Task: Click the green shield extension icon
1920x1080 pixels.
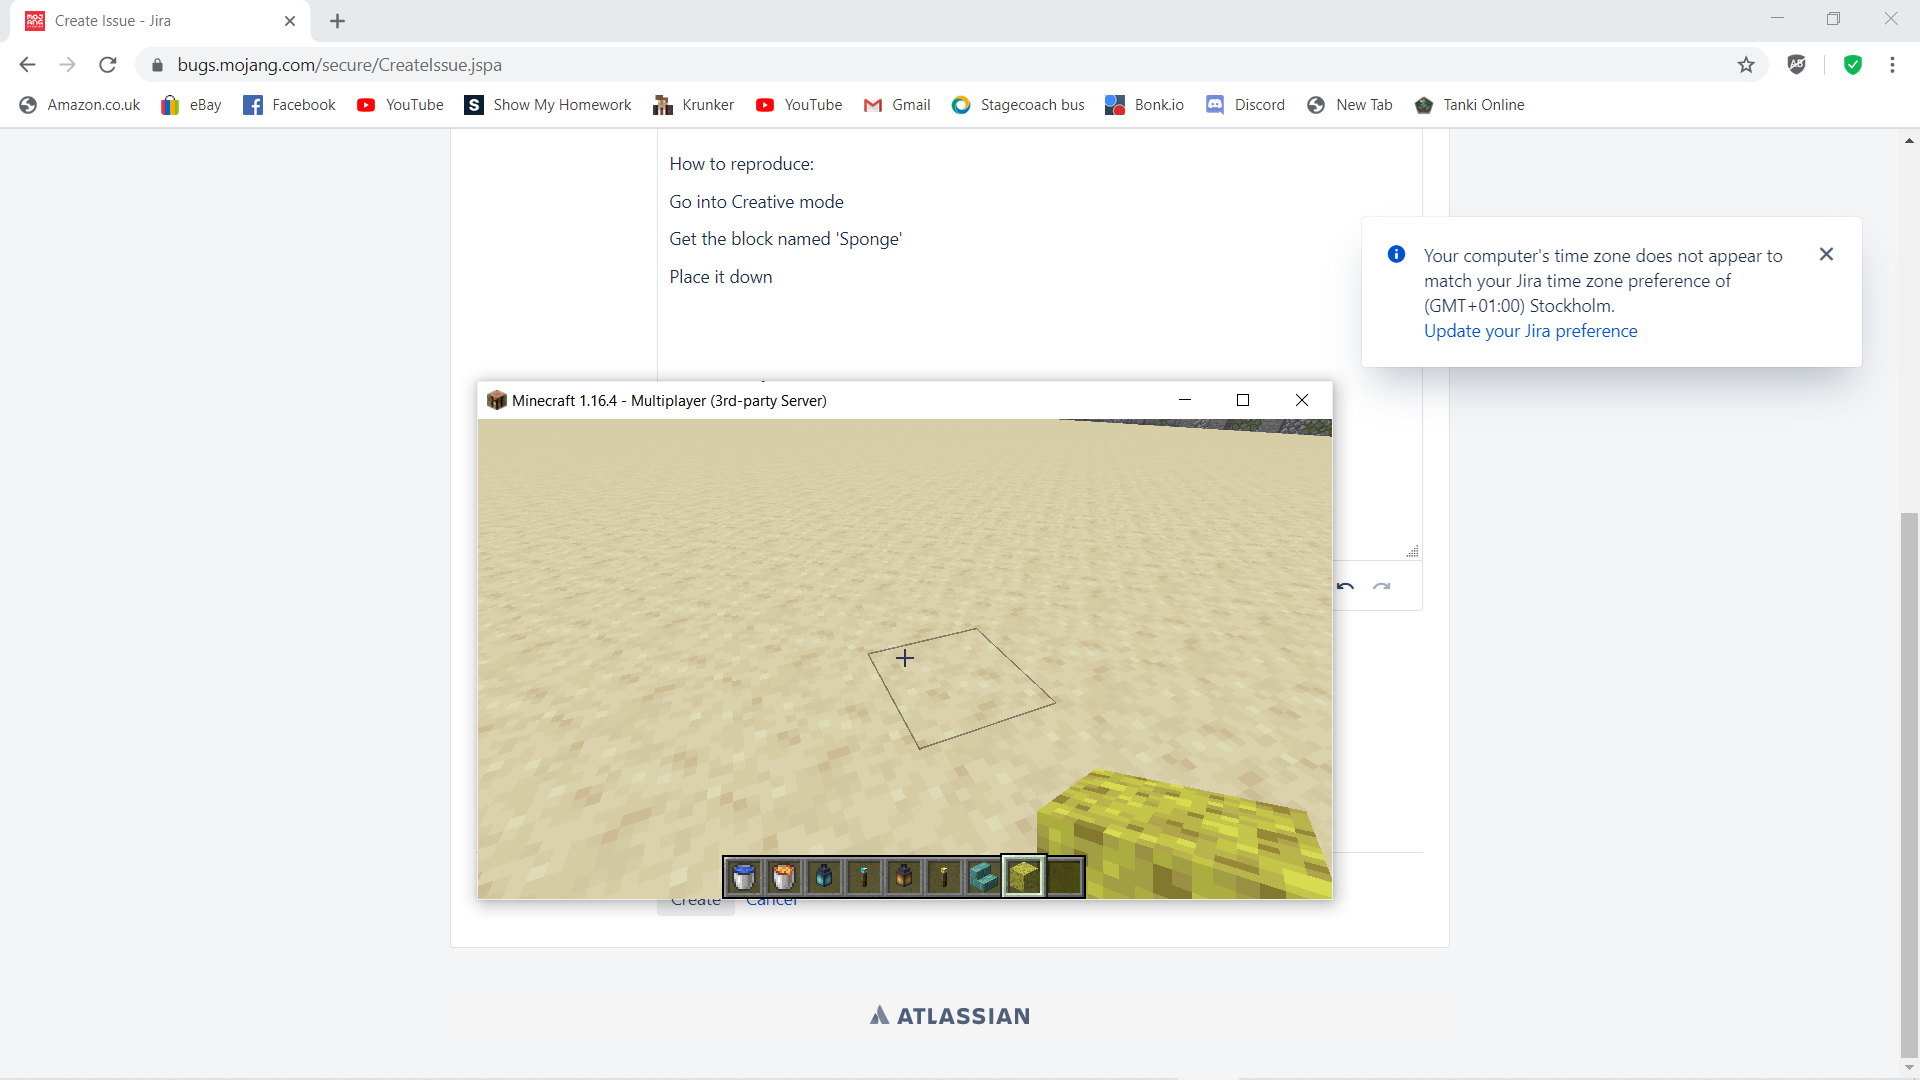Action: point(1853,65)
